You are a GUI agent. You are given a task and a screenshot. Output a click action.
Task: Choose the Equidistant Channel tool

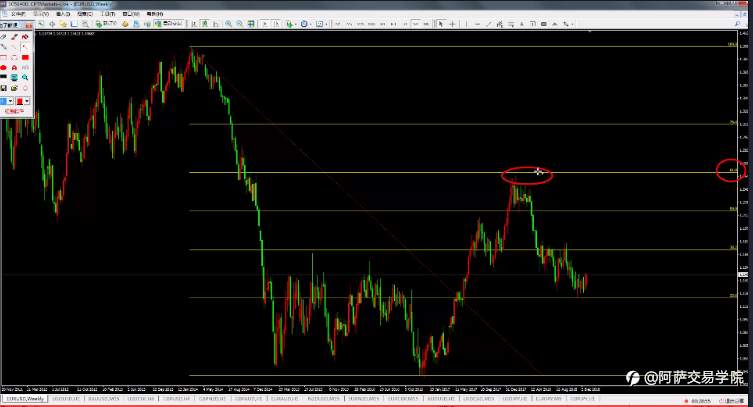(x=499, y=24)
